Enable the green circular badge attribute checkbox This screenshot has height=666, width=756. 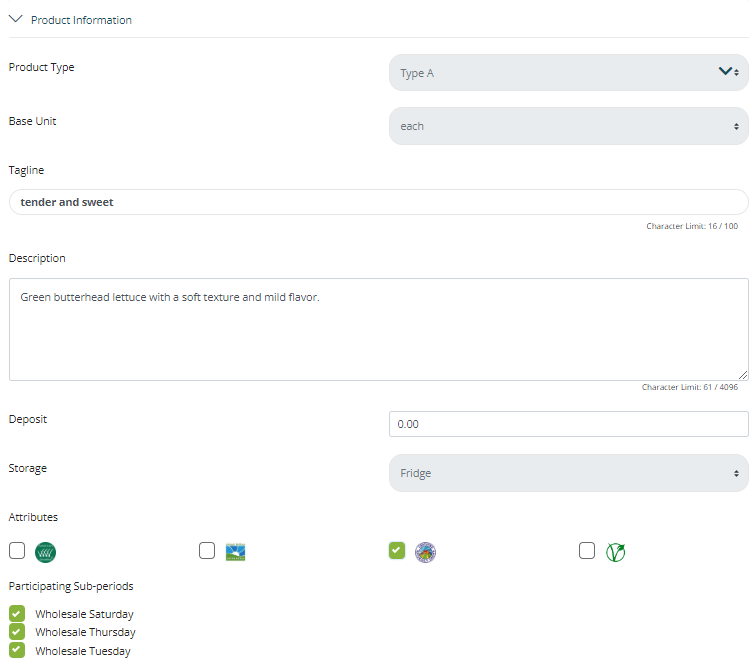(x=17, y=551)
